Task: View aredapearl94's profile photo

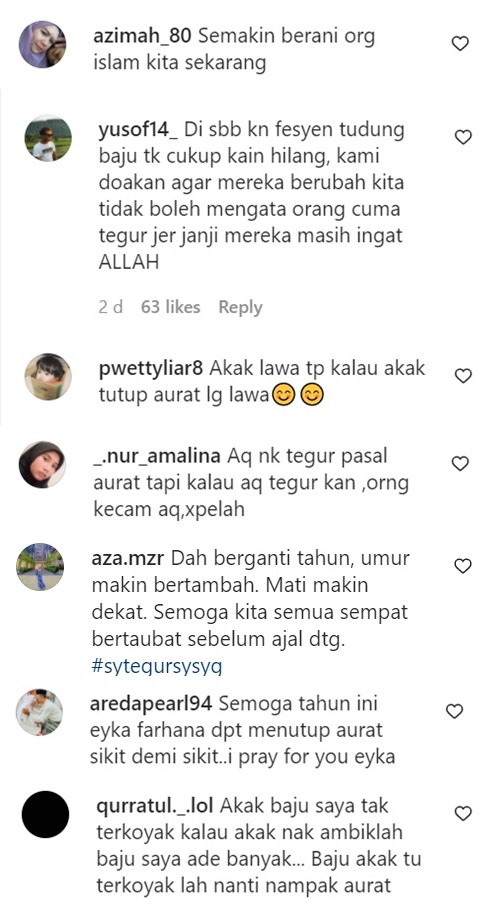Action: (39, 712)
